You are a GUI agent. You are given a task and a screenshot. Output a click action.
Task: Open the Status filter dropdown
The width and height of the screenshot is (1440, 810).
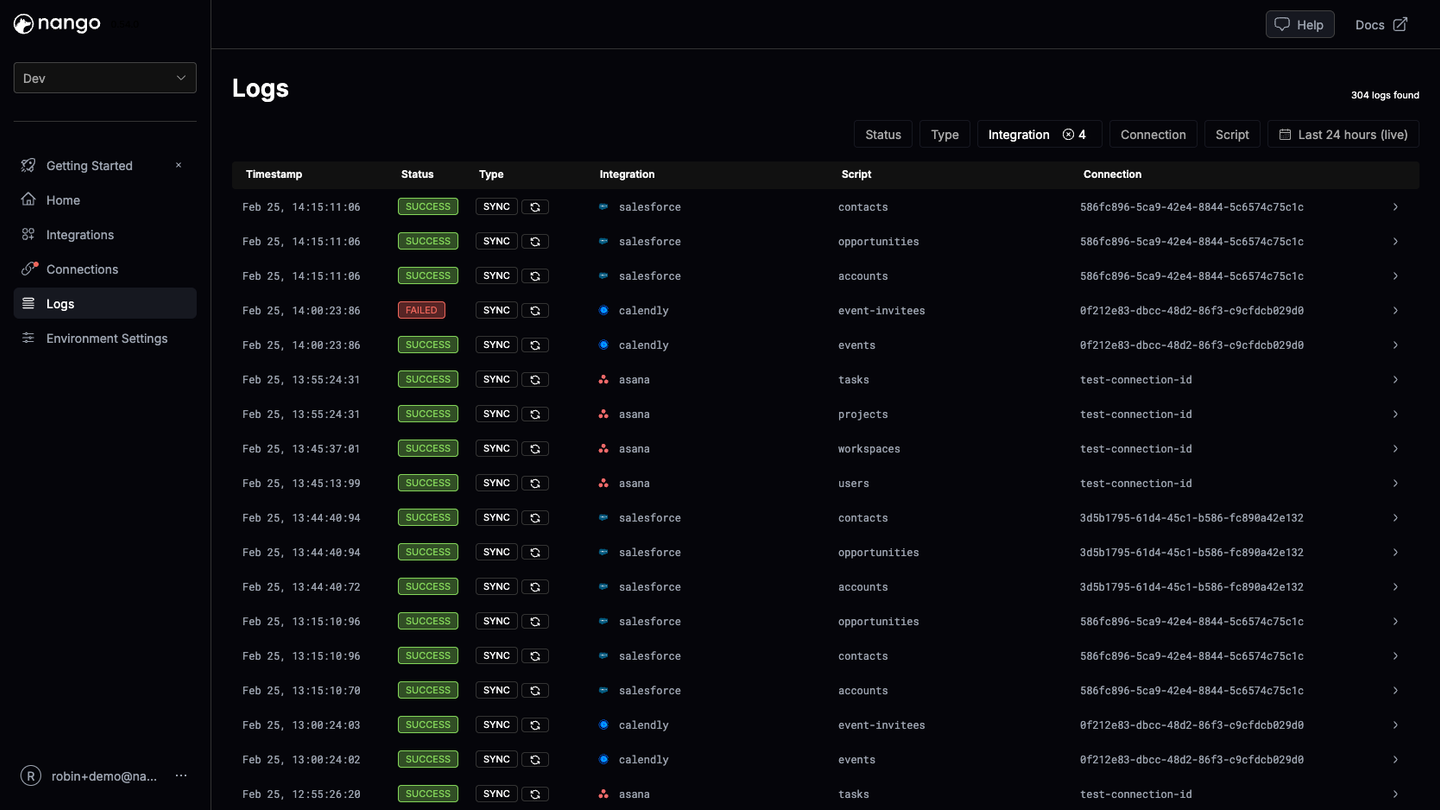pyautogui.click(x=883, y=134)
